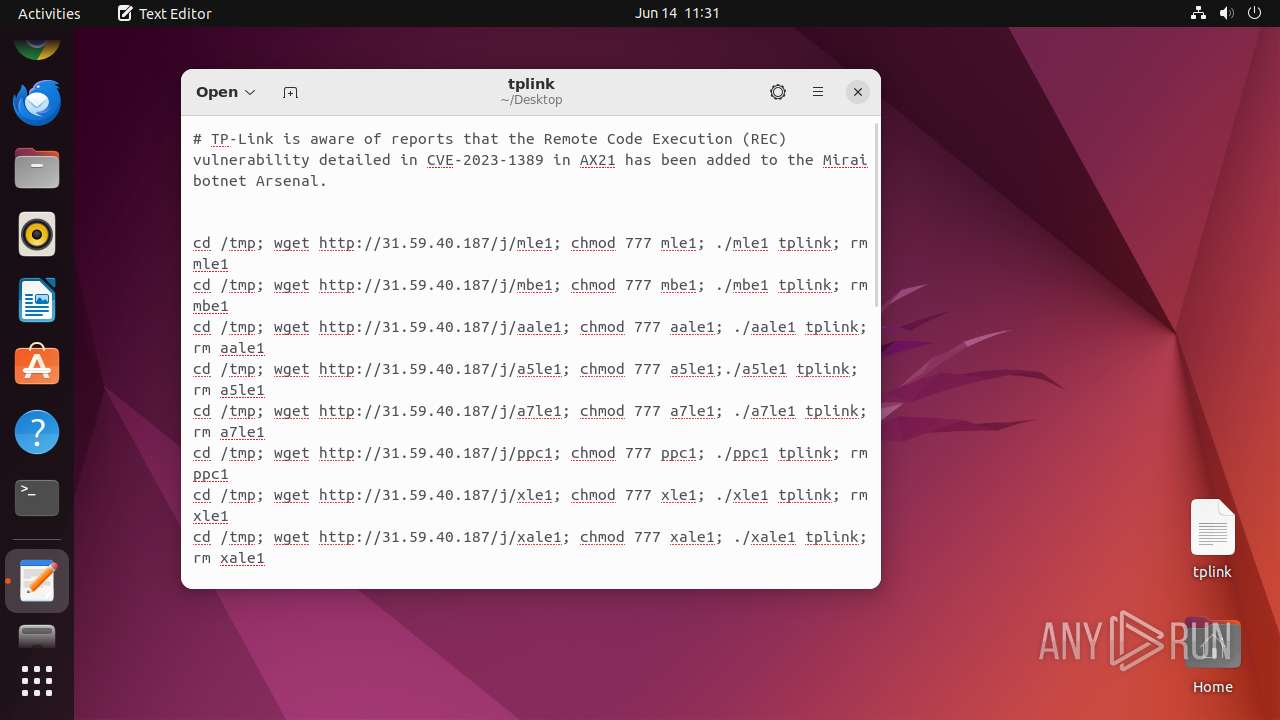The width and height of the screenshot is (1280, 720).
Task: Launch Rhythmbox music player
Action: coord(37,234)
